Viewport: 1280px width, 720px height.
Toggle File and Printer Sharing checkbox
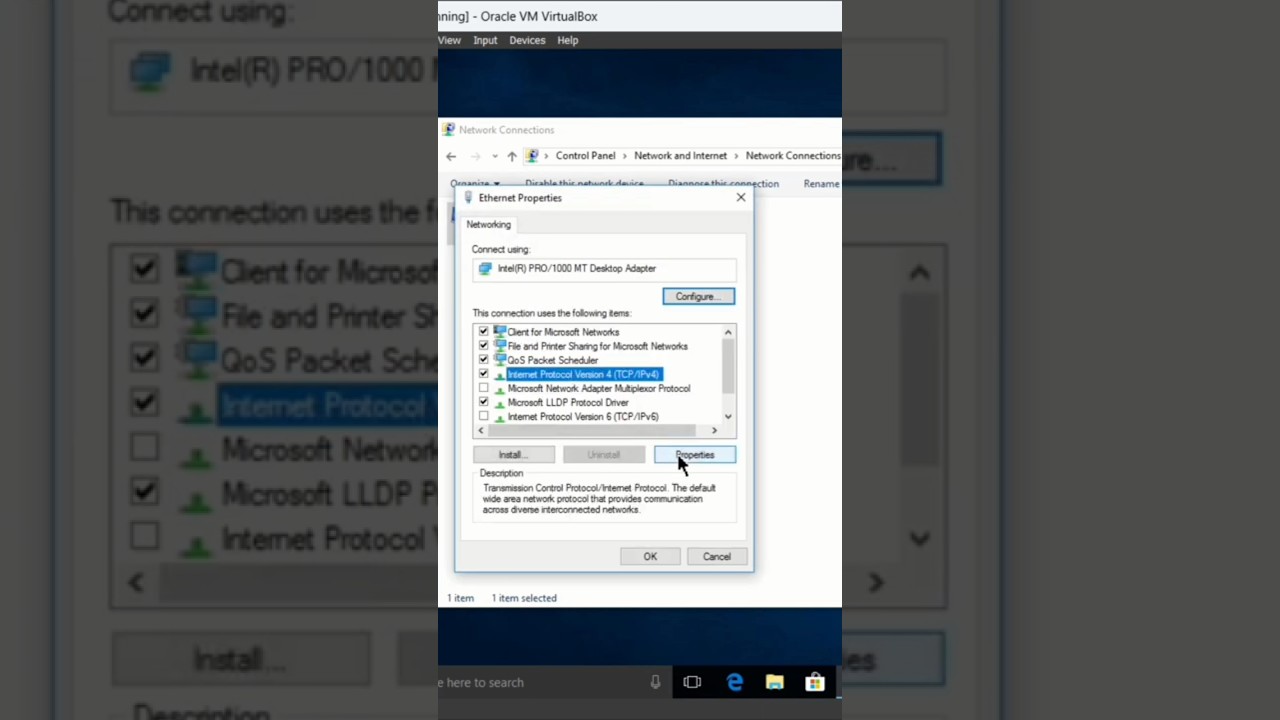(484, 346)
